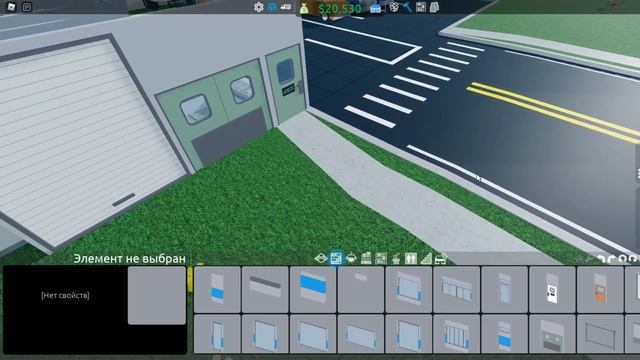The height and width of the screenshot is (360, 640).
Task: Pick the dark empty frame item
Action: [x=600, y=334]
